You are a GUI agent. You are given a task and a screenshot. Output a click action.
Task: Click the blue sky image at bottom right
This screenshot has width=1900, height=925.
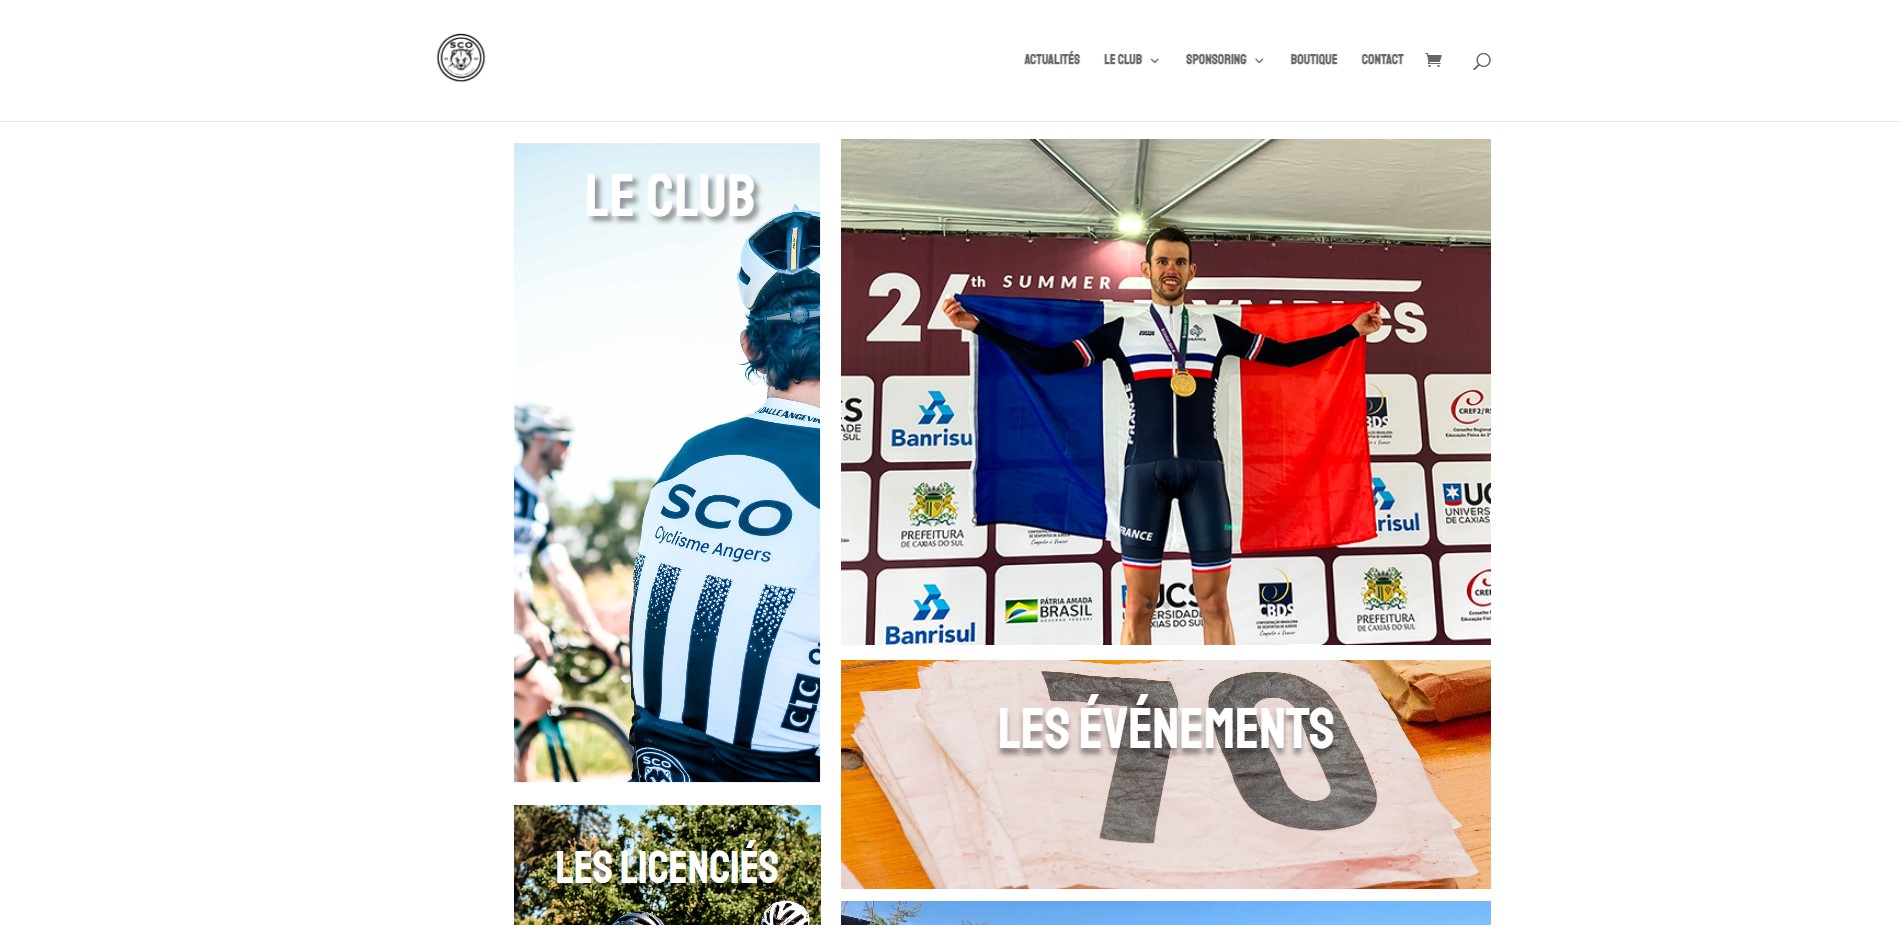1166,913
